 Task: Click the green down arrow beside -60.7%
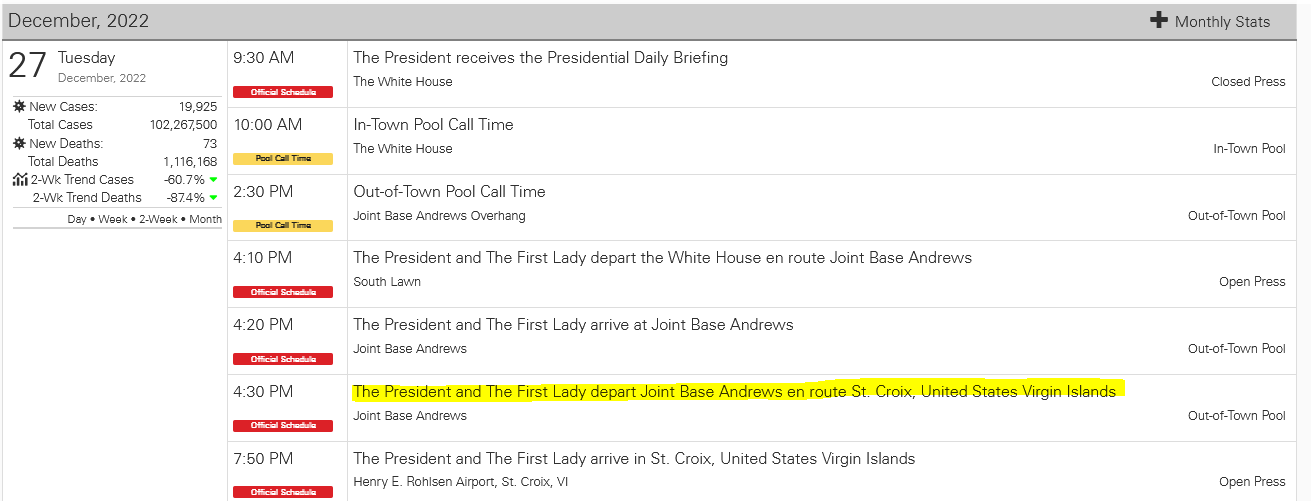[x=213, y=180]
